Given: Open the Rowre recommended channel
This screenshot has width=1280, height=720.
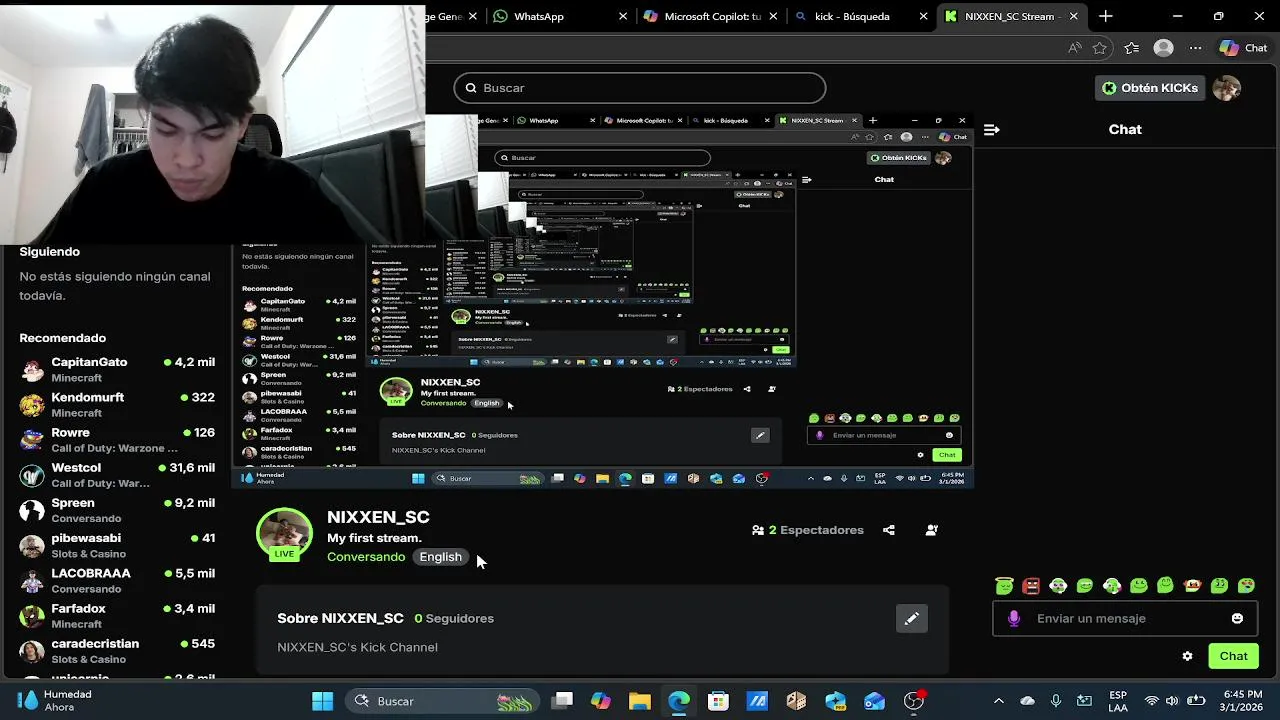Looking at the screenshot, I should [x=117, y=439].
